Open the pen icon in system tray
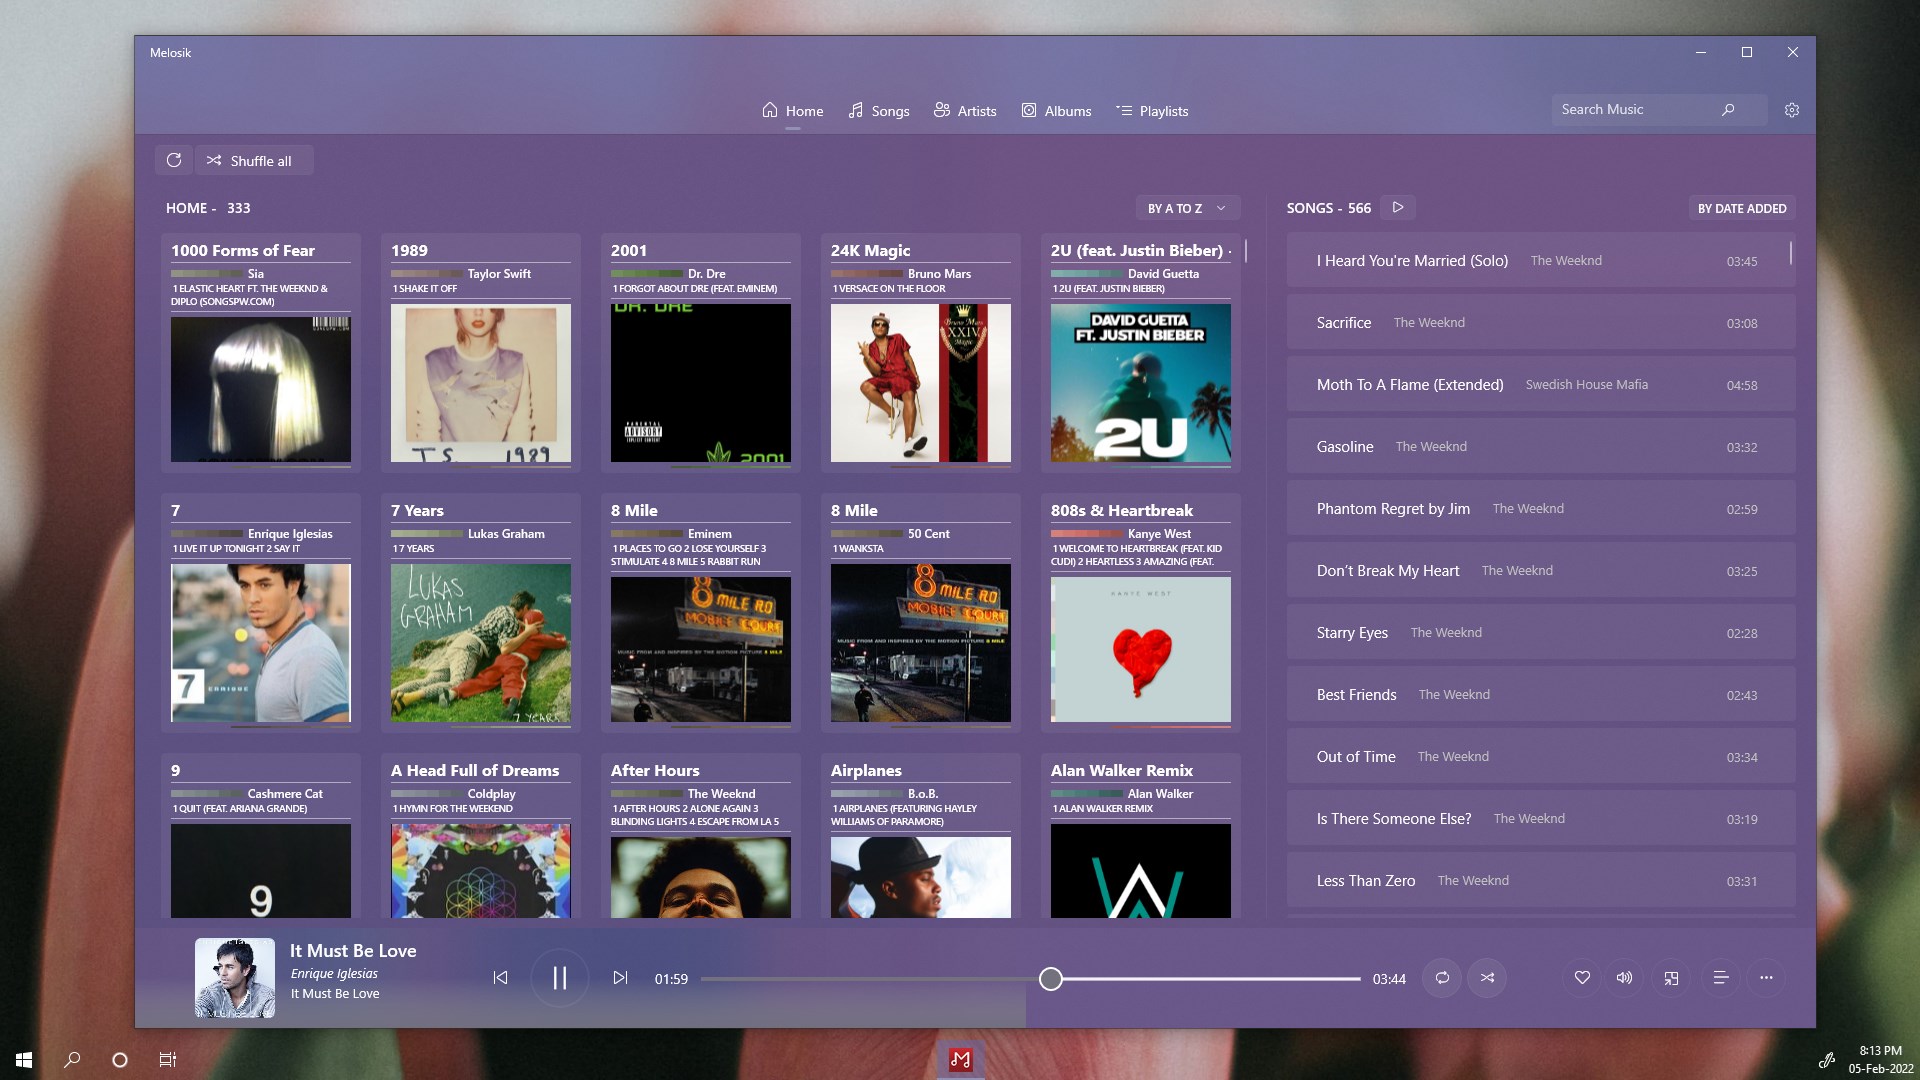Image resolution: width=1920 pixels, height=1080 pixels. [x=1826, y=1060]
